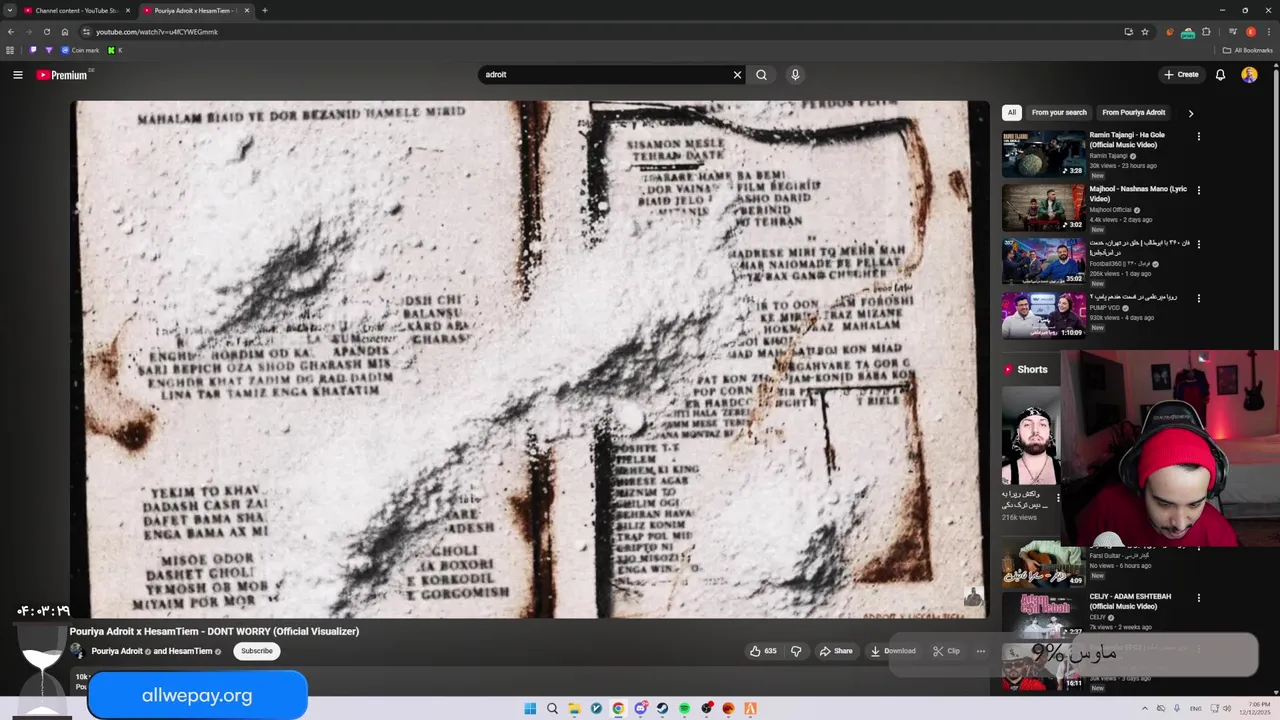Screen dimensions: 1280x720
Task: Click the Clip button
Action: tap(946, 651)
